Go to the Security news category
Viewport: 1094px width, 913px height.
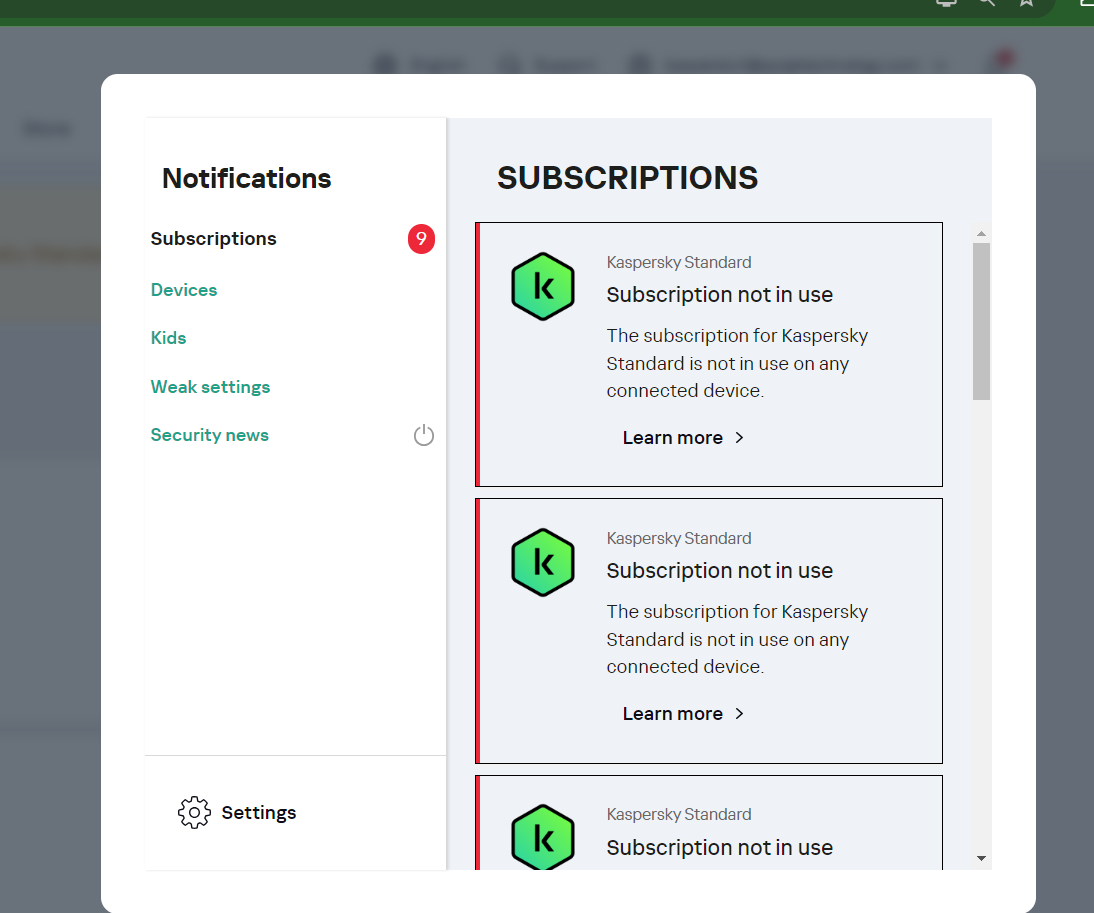pyautogui.click(x=210, y=435)
